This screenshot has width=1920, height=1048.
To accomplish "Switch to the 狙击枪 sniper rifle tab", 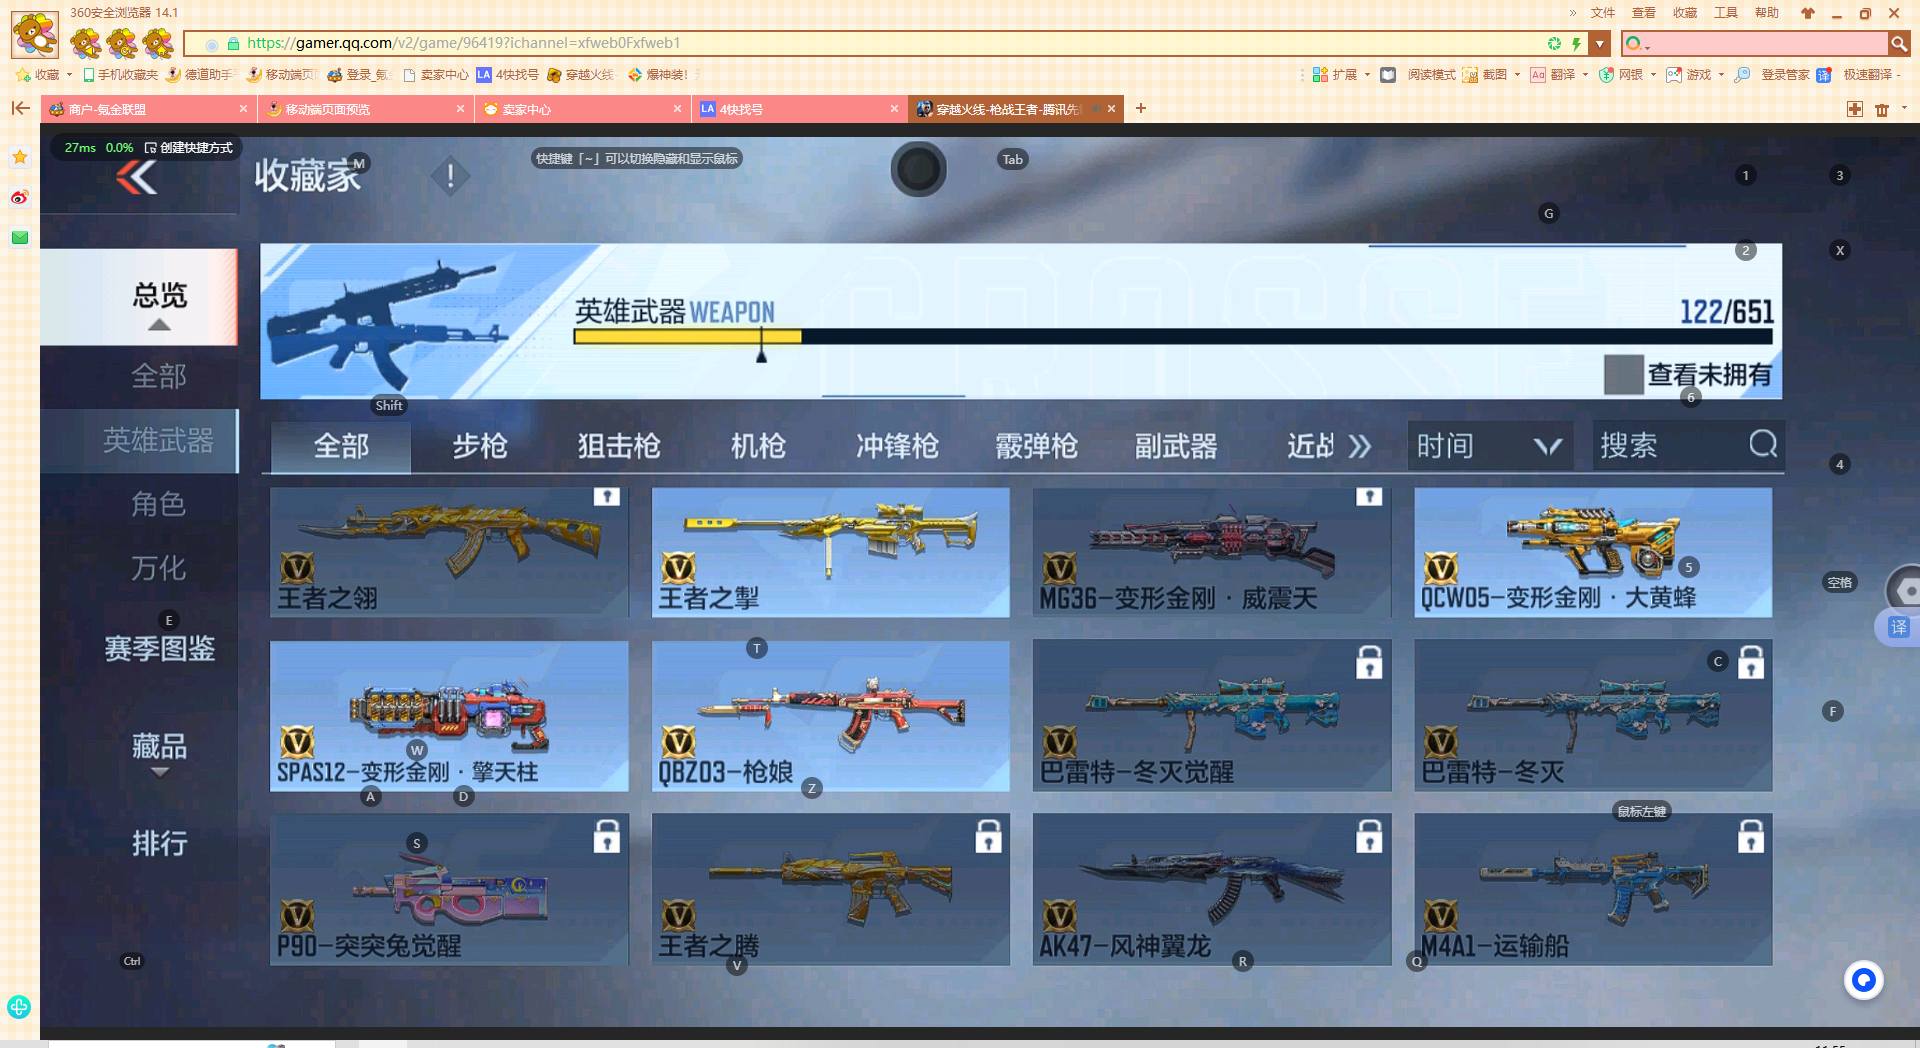I will [618, 447].
